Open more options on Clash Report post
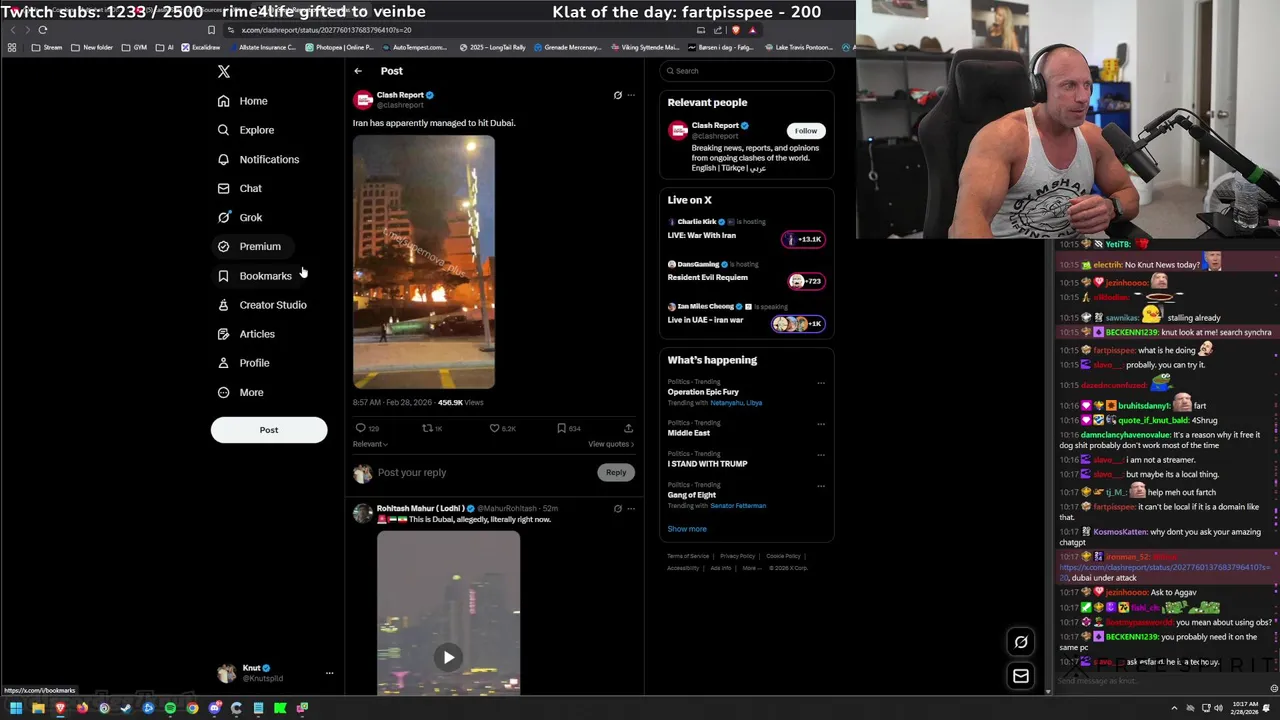Viewport: 1280px width, 720px height. (630, 95)
